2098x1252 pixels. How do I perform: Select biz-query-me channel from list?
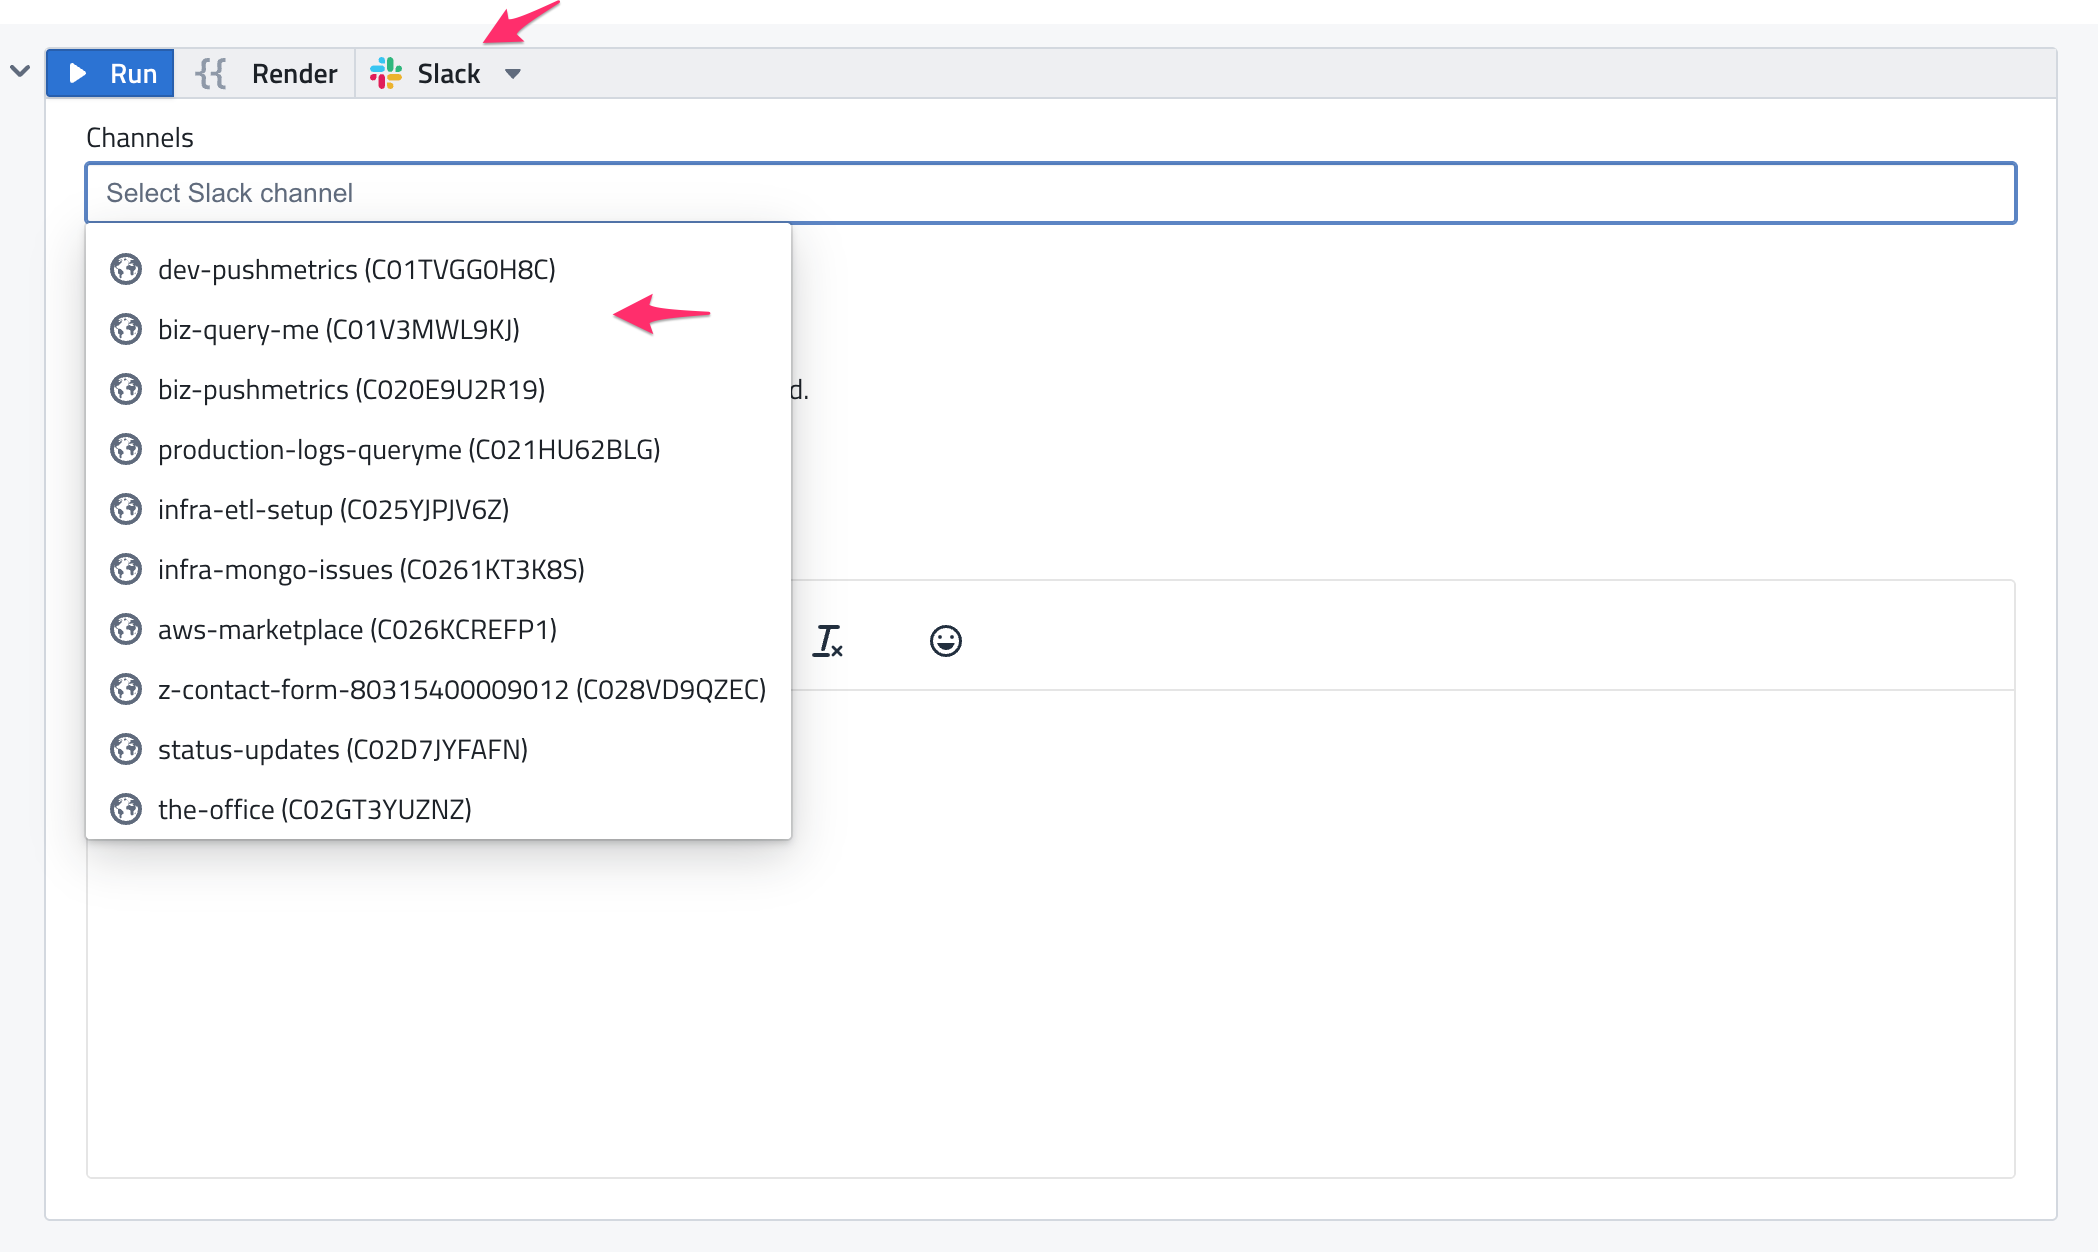click(x=338, y=330)
